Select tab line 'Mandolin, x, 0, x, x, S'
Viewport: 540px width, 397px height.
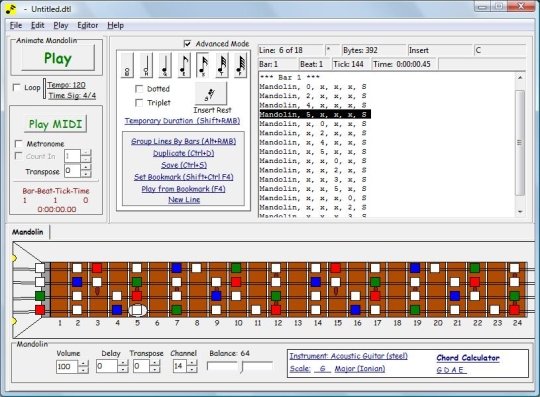pyautogui.click(x=313, y=124)
